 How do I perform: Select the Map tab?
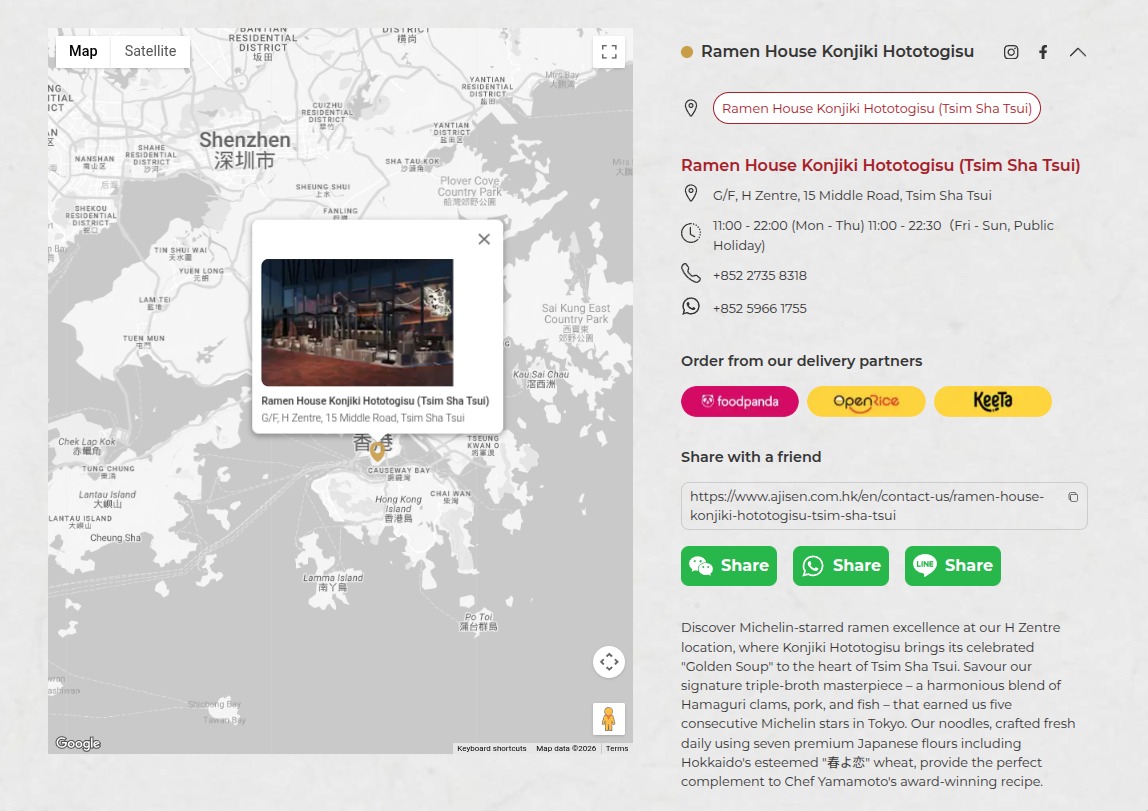(83, 51)
